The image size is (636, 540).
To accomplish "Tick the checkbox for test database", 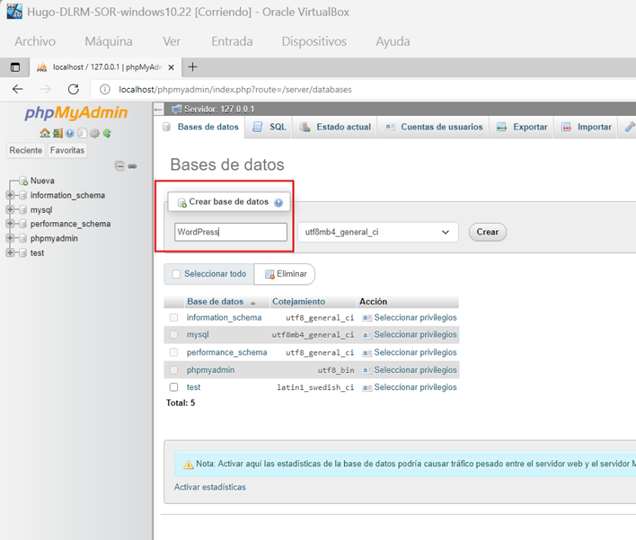I will 174,387.
